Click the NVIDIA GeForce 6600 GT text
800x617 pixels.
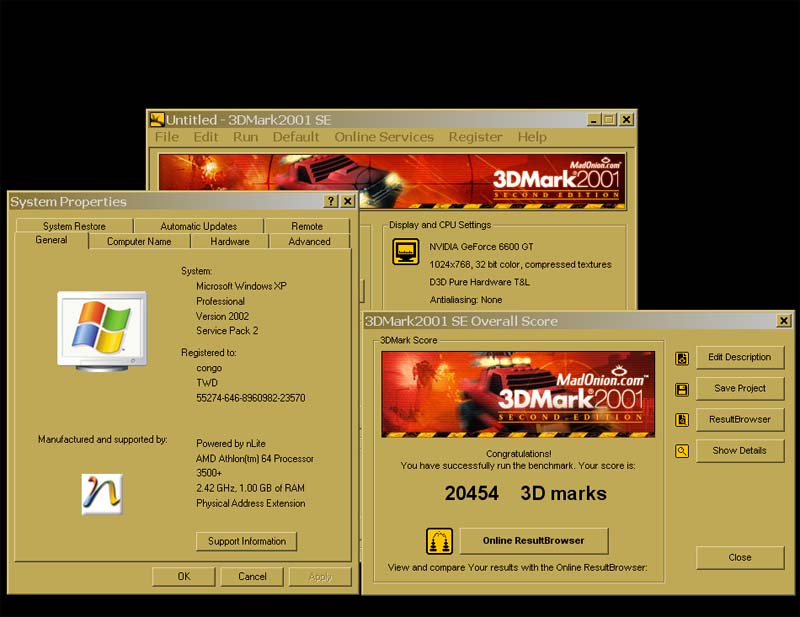click(x=481, y=247)
